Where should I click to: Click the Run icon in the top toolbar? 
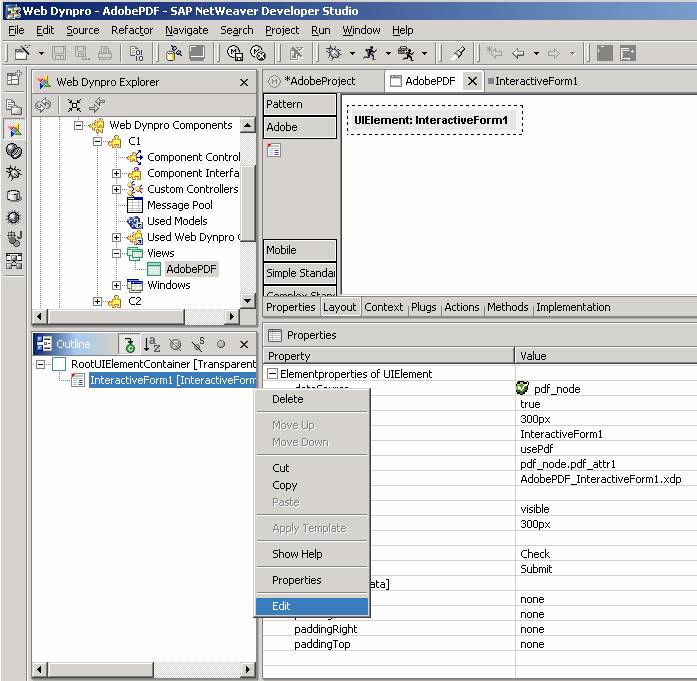(371, 53)
